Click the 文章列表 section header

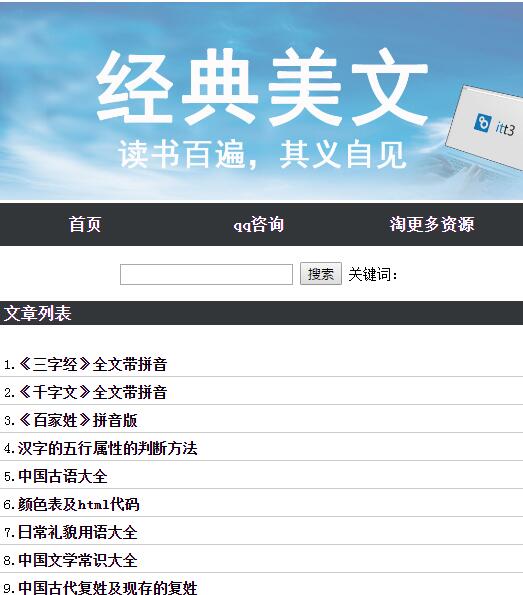coord(38,313)
